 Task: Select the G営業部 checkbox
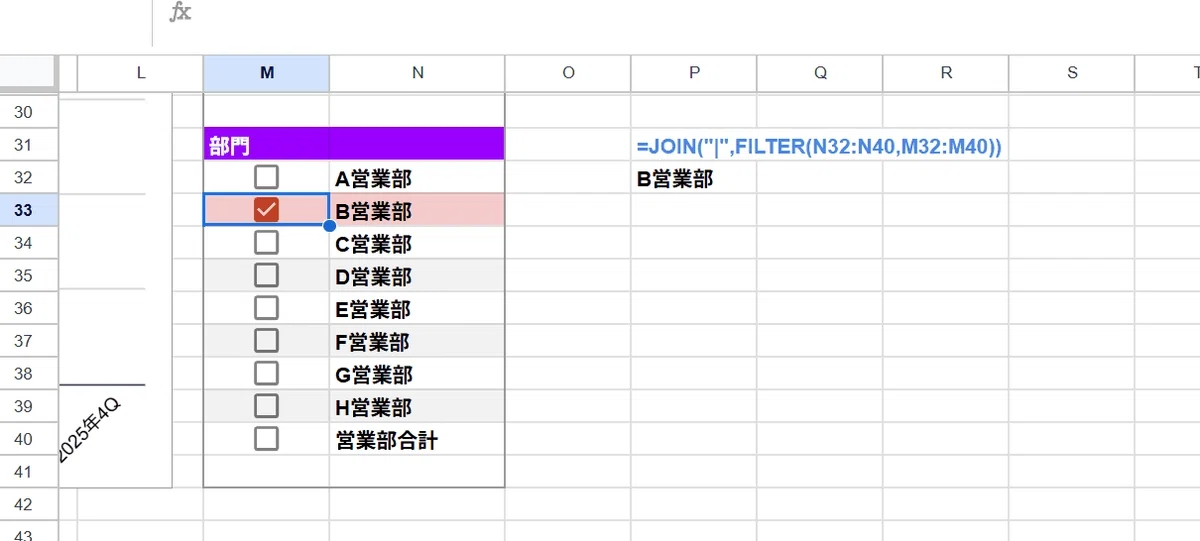[266, 373]
